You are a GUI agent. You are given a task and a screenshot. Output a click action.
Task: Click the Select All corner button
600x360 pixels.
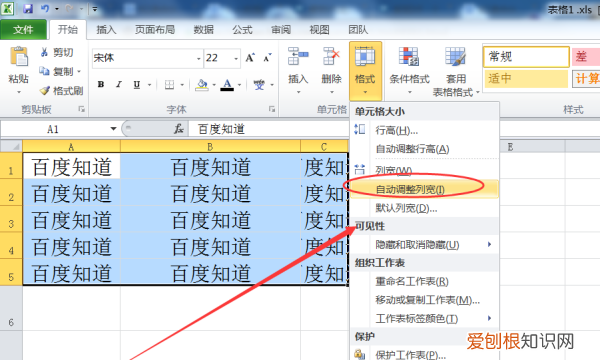click(11, 146)
